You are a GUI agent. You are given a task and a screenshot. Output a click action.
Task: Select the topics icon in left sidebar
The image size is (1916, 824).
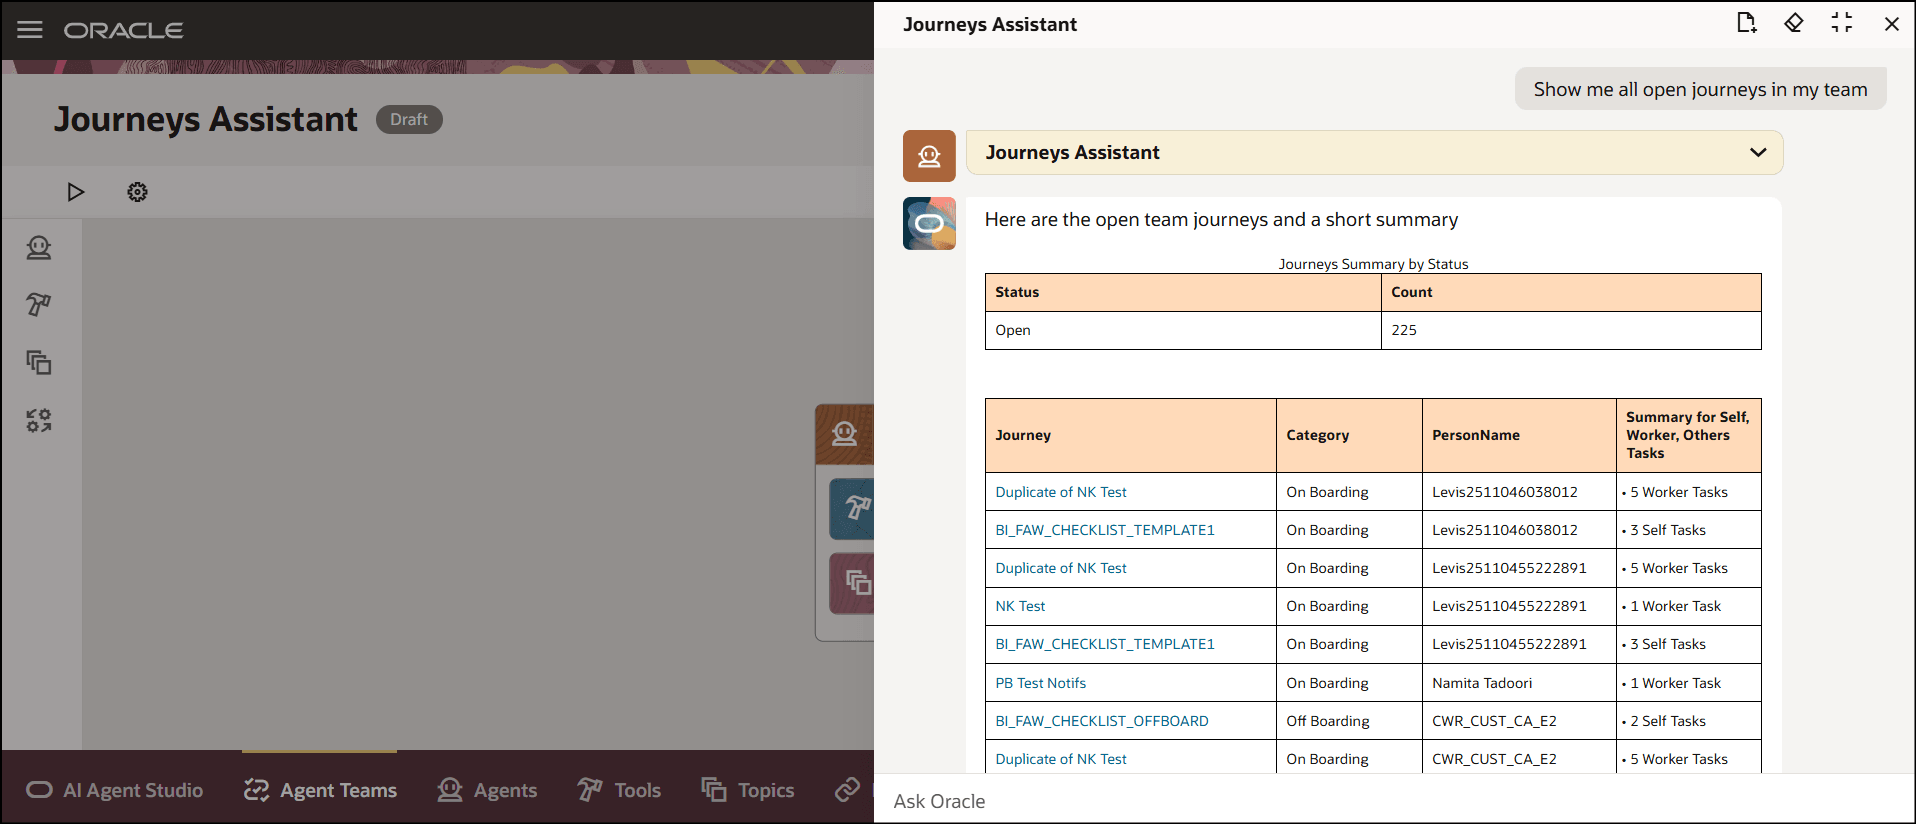(x=39, y=362)
